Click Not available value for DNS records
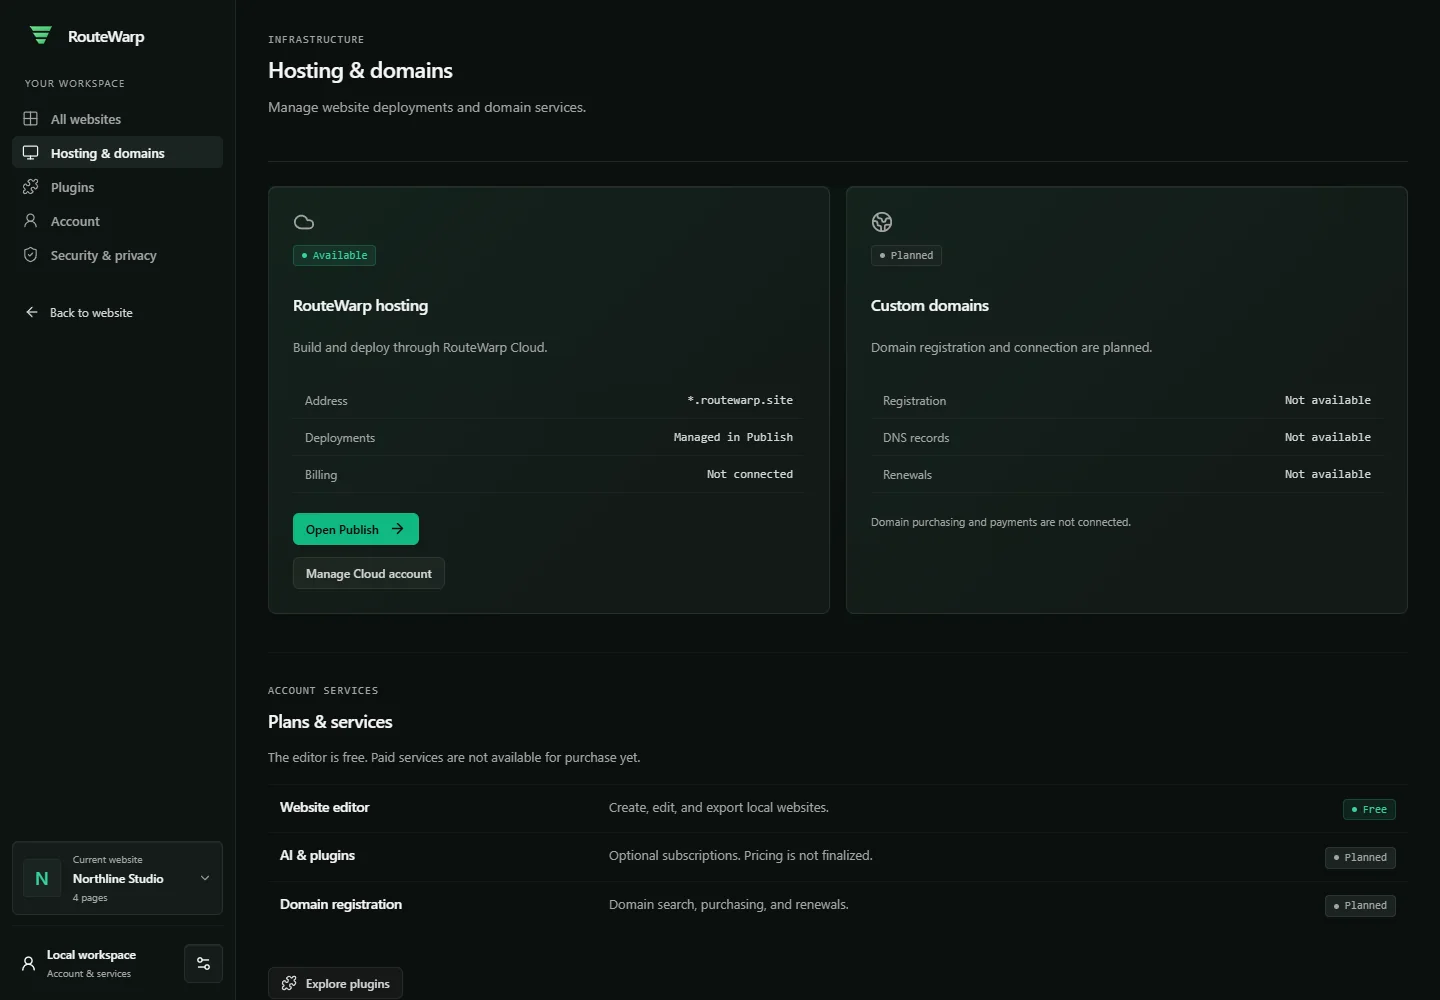 coord(1328,437)
